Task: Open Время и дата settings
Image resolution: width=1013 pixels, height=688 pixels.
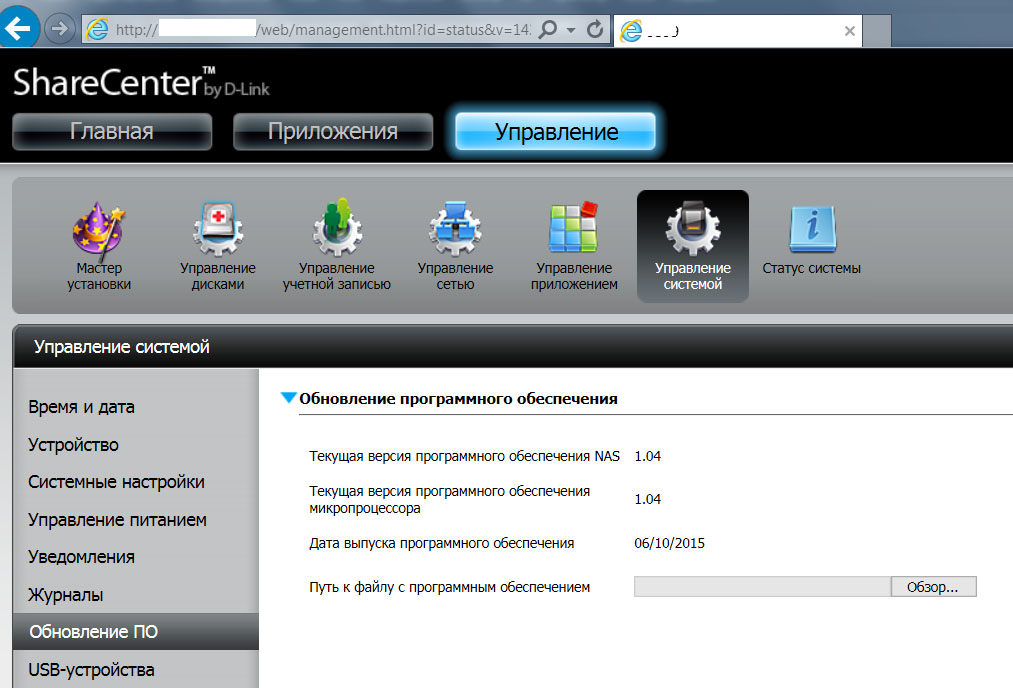Action: [x=81, y=407]
